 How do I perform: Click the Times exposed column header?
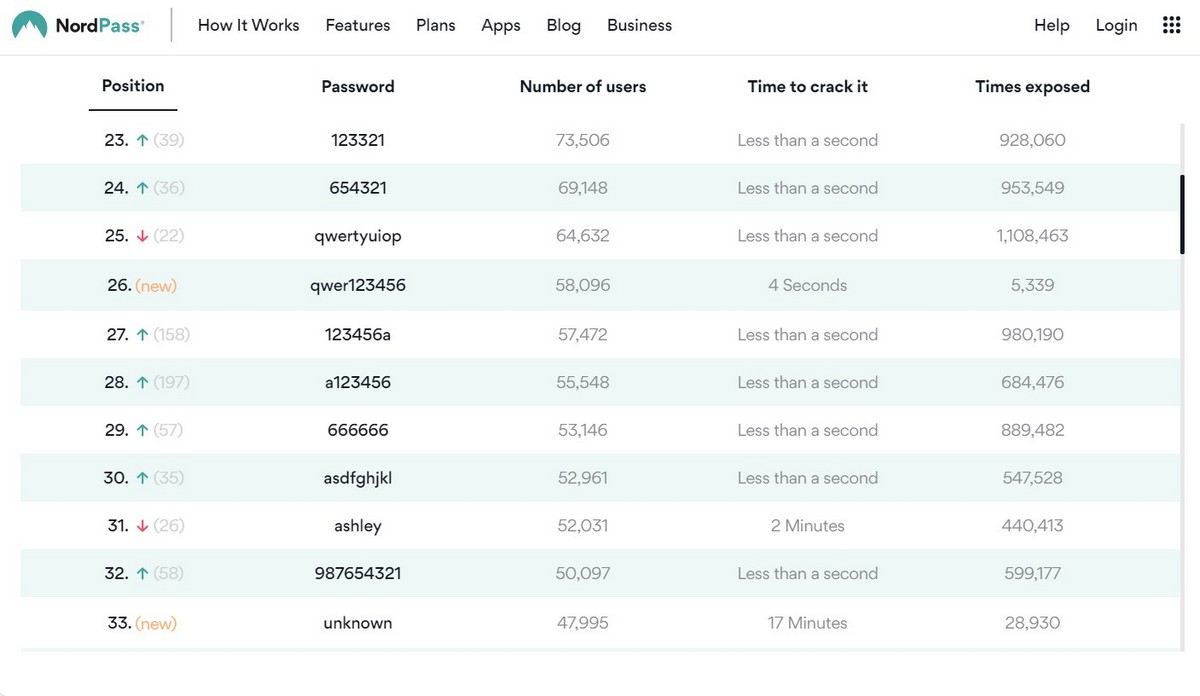pos(1032,87)
